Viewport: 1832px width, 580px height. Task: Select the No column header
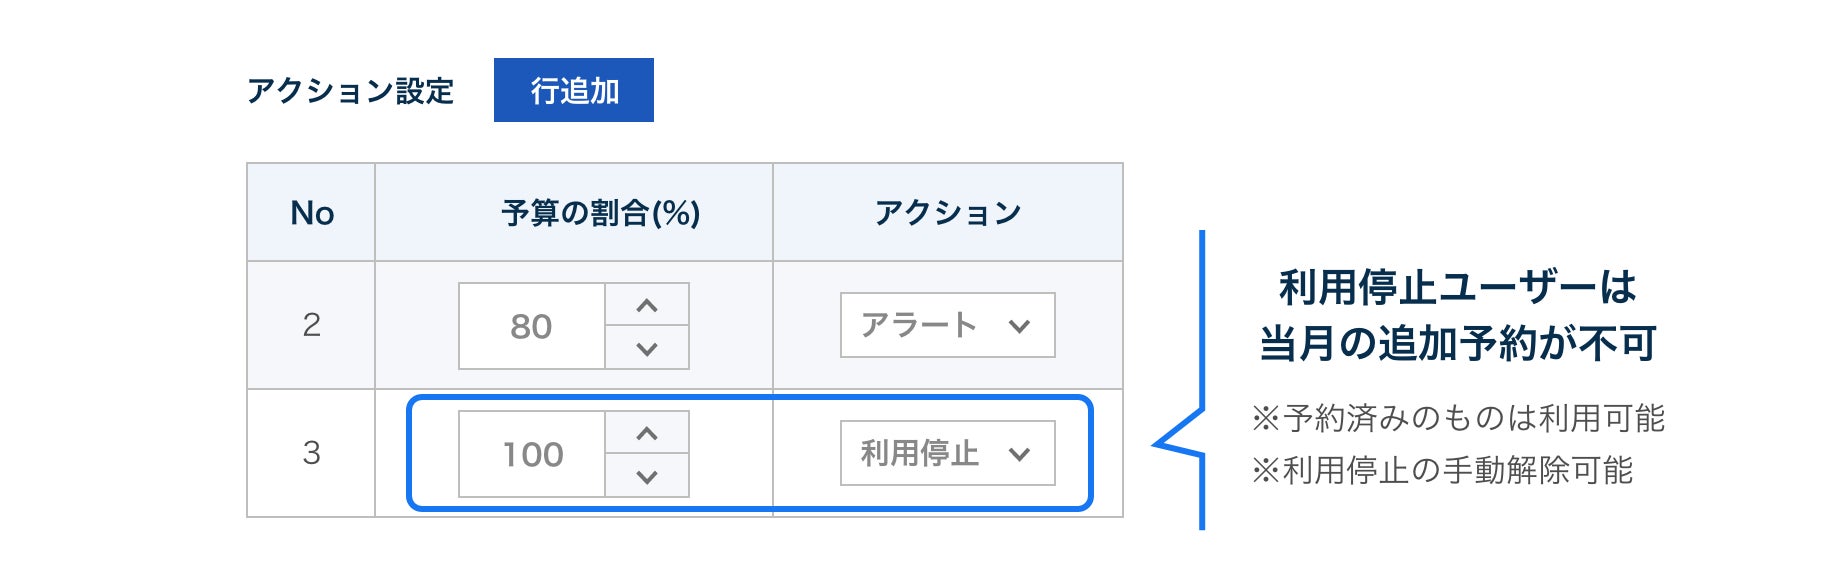tap(311, 212)
